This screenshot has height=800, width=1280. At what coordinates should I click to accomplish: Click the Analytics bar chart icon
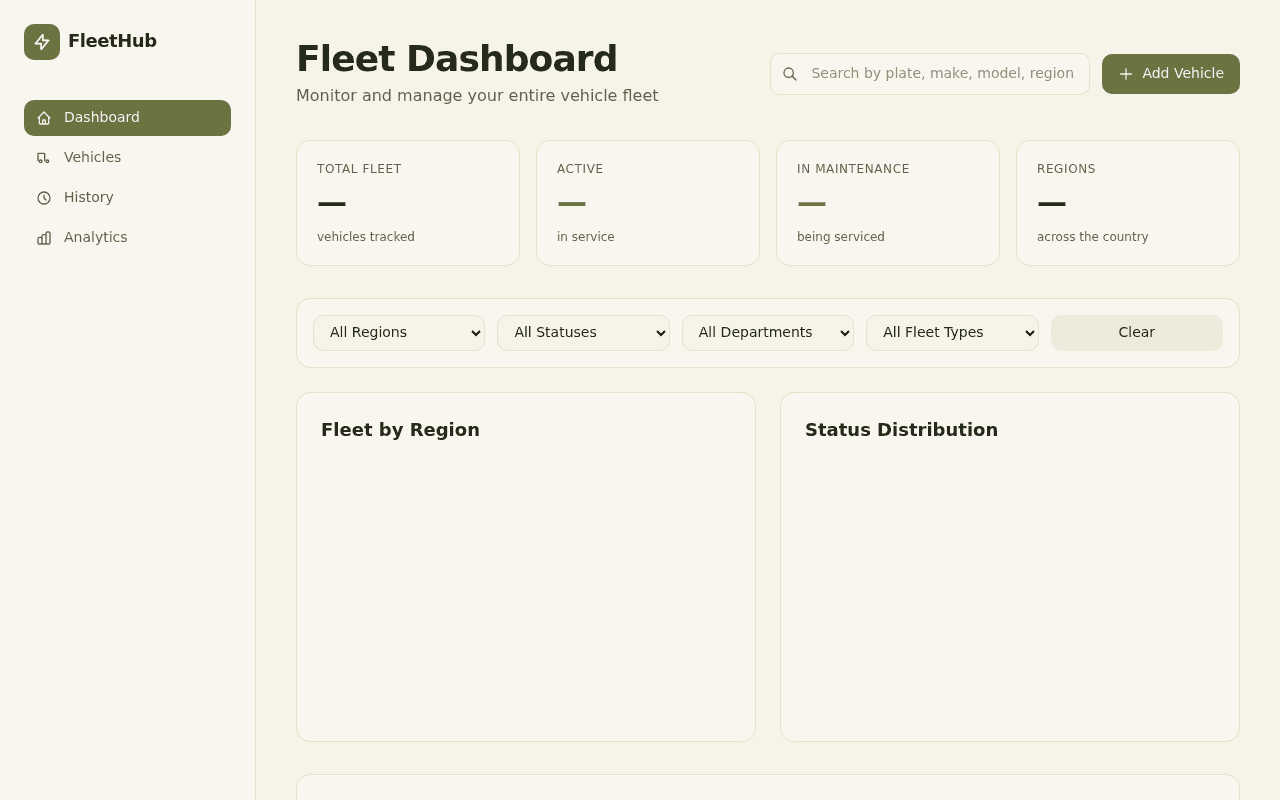44,238
